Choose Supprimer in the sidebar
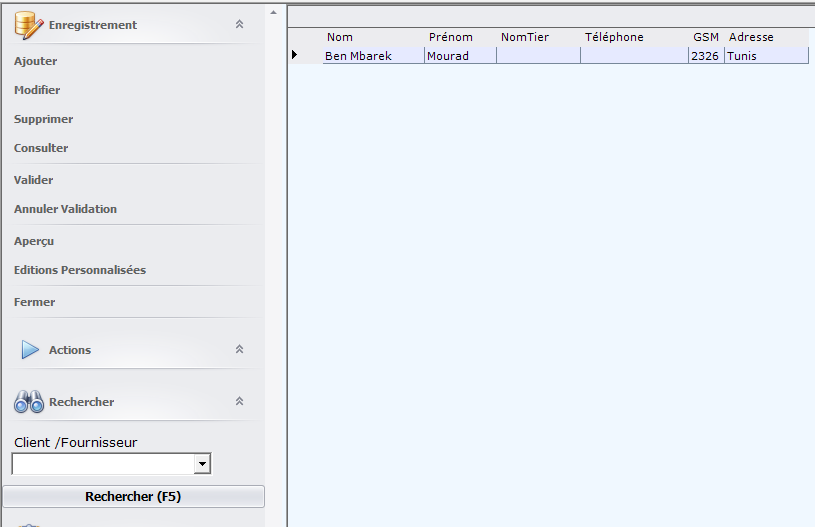 [43, 119]
